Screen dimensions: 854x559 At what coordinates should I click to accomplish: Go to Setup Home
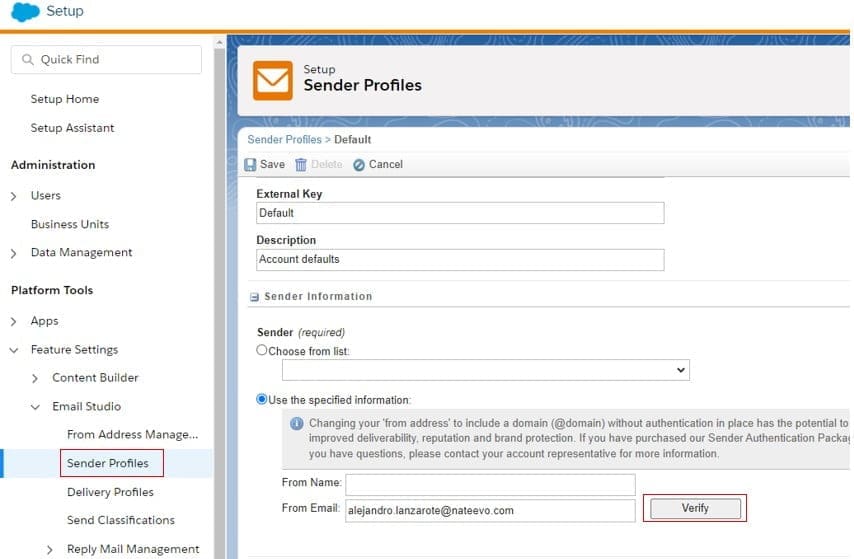(x=65, y=99)
